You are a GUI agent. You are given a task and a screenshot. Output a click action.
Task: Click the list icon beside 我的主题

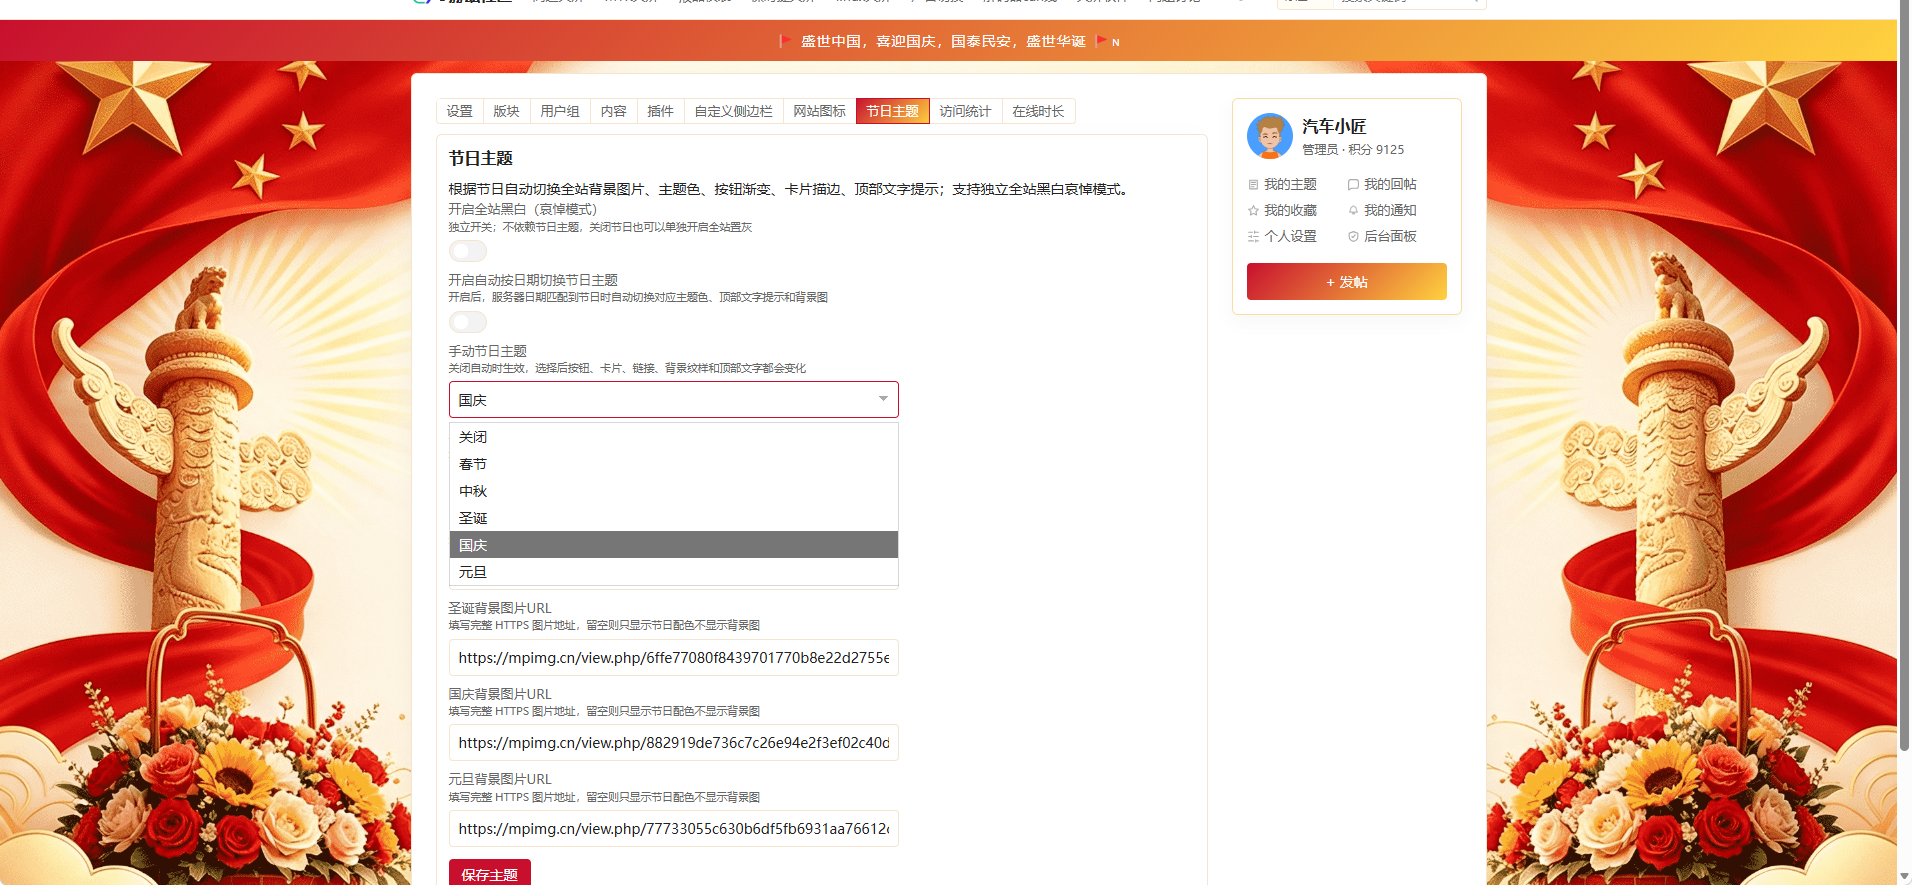pos(1253,185)
